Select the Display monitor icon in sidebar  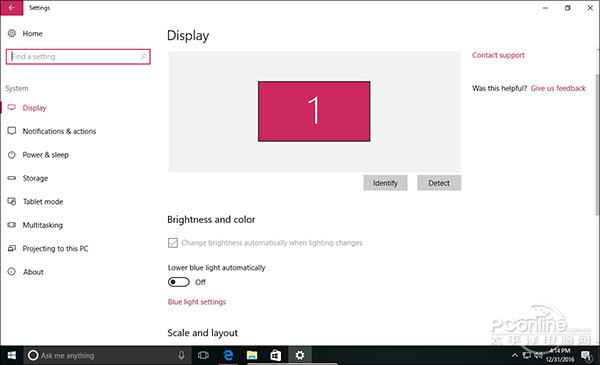(12, 108)
